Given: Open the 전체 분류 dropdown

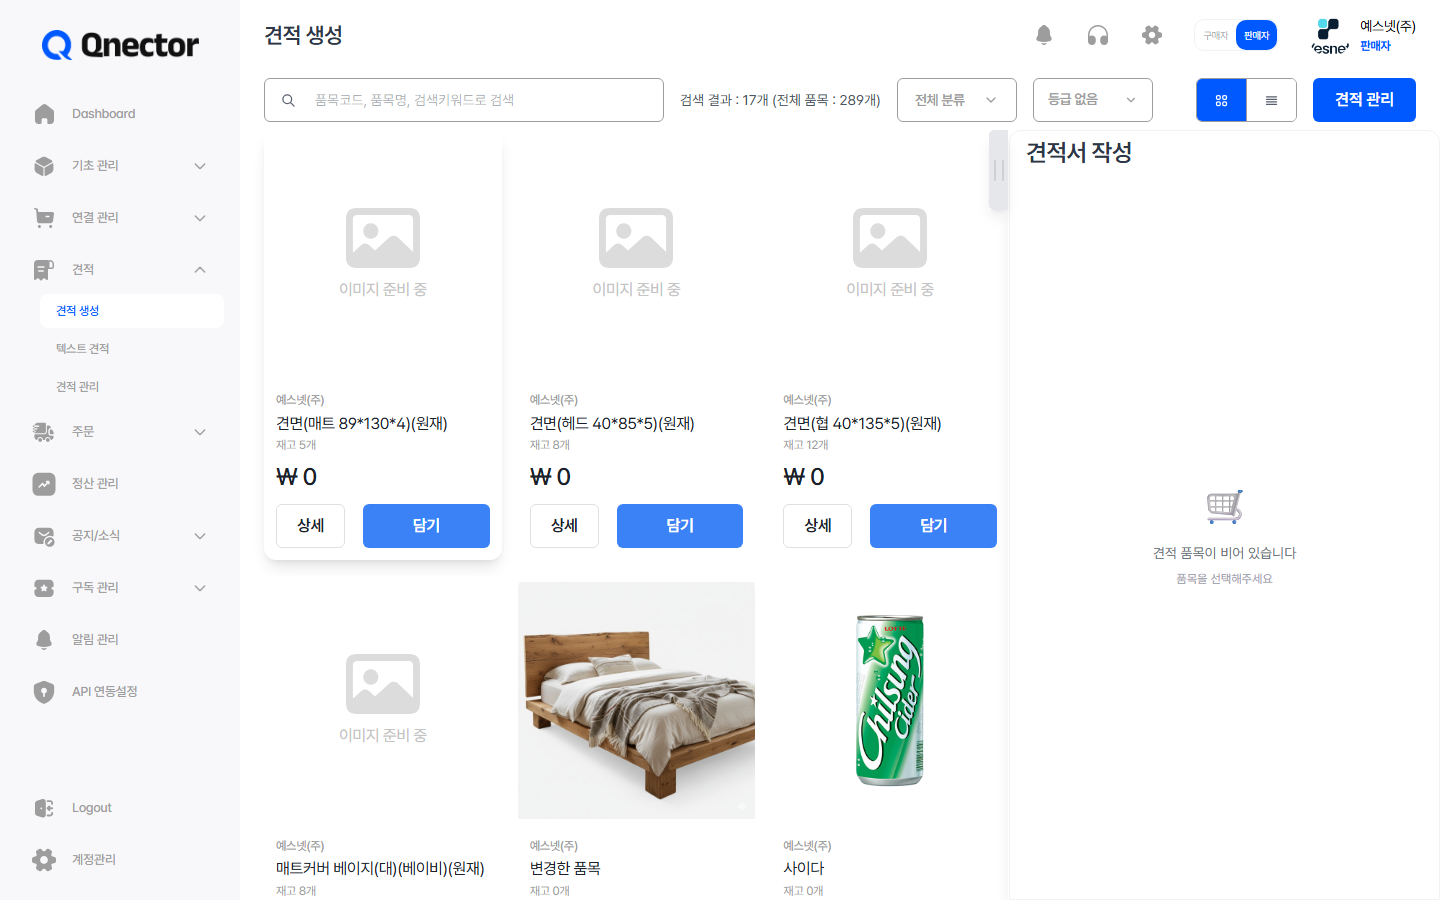Looking at the screenshot, I should (957, 100).
